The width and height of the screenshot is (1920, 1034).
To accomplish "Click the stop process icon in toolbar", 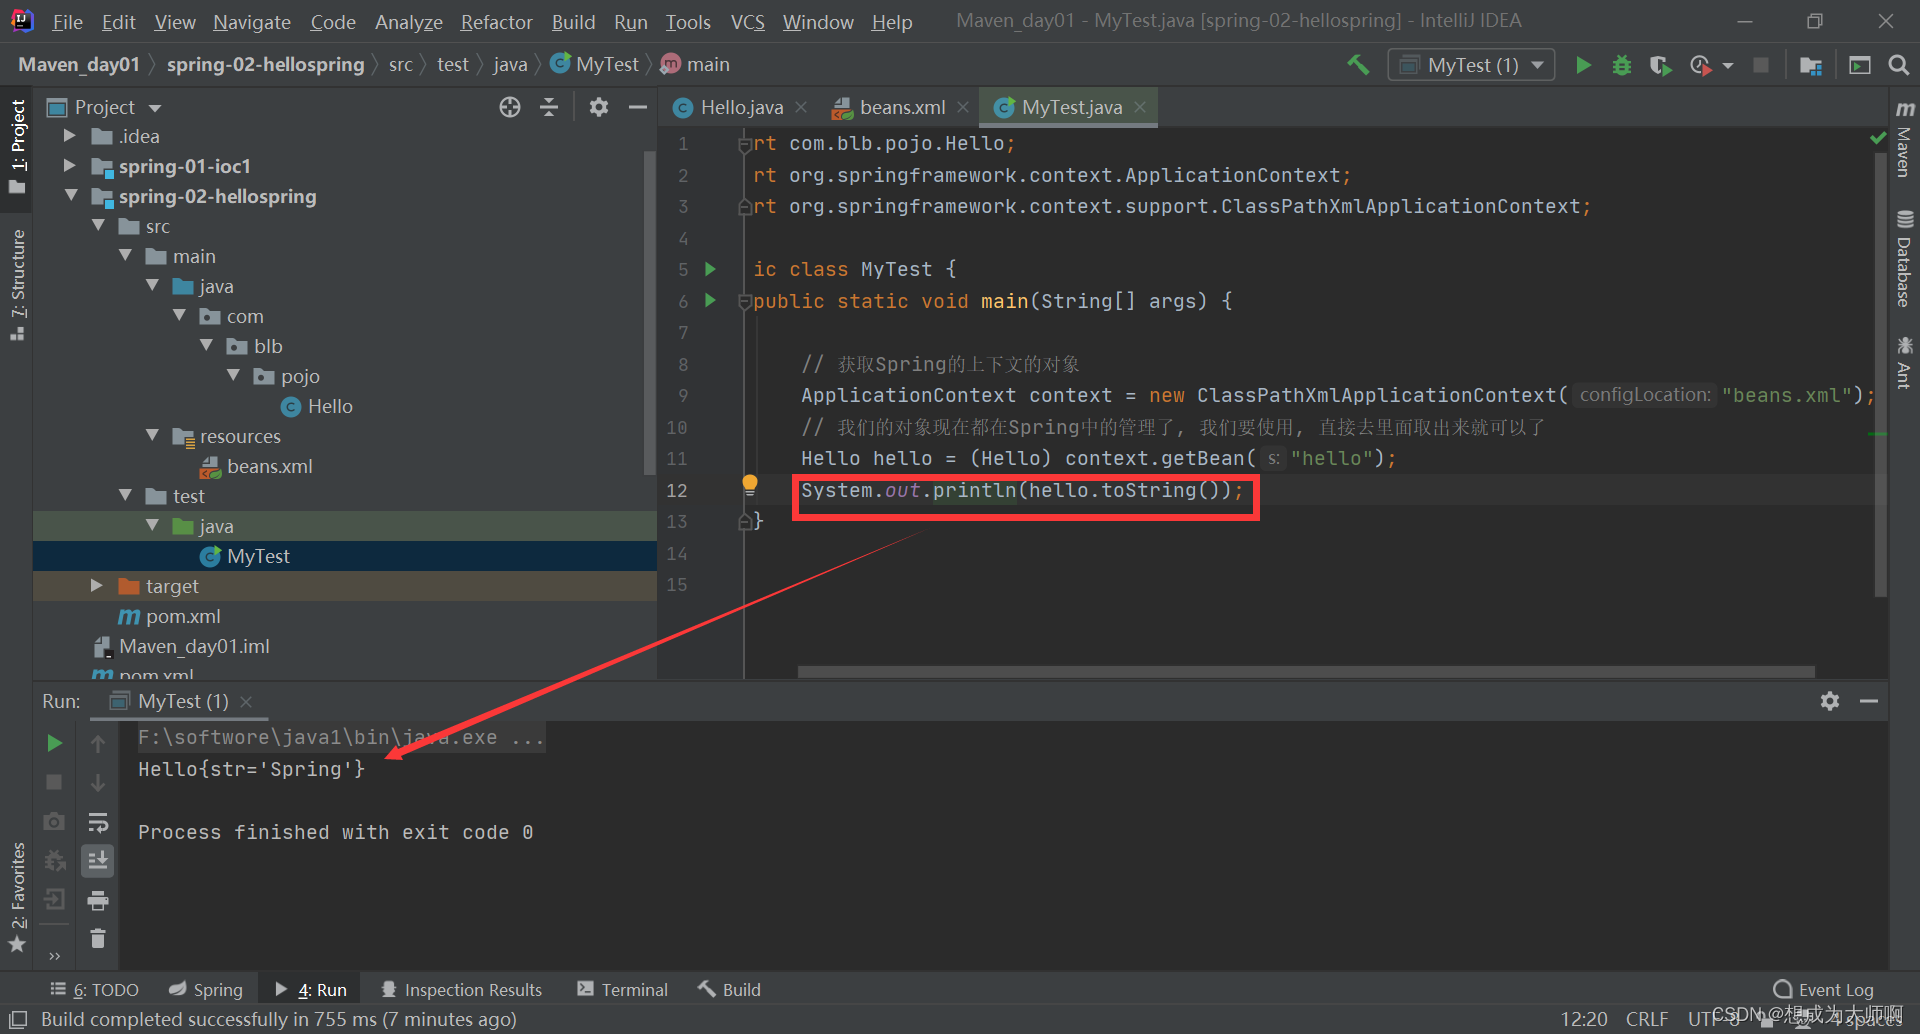I will pos(1761,65).
